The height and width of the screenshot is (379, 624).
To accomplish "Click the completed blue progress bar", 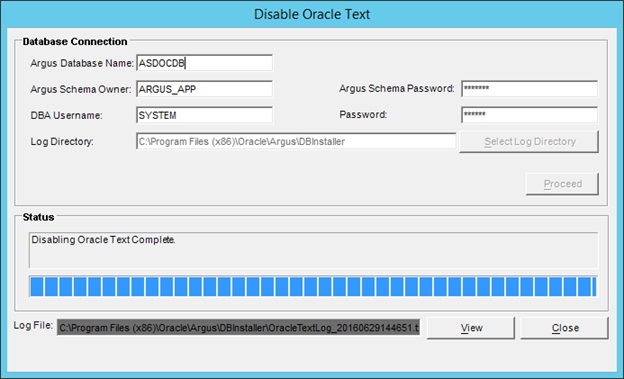I will pos(313,286).
